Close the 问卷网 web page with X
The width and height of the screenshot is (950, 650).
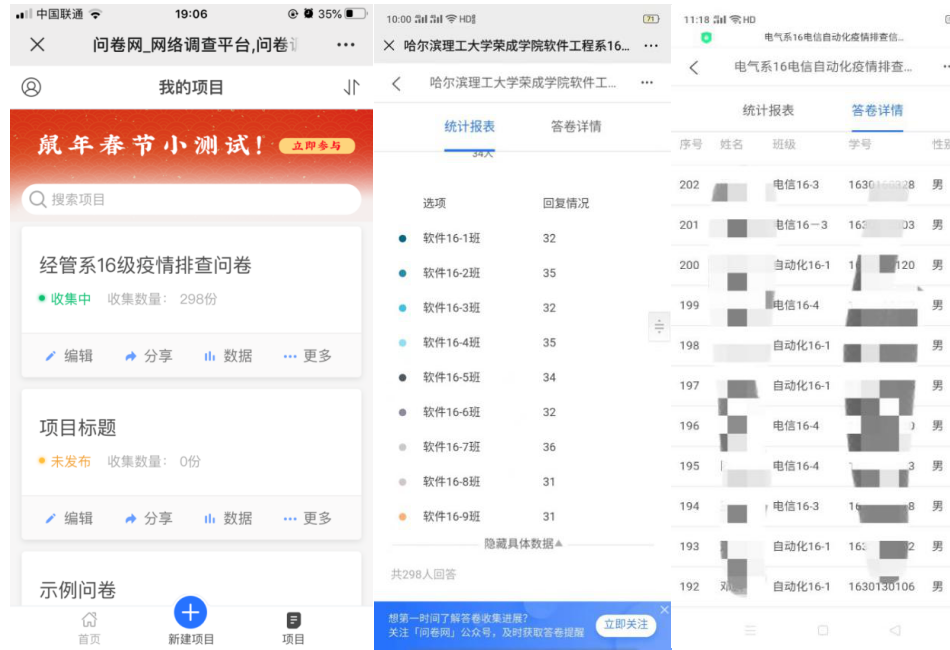point(37,44)
